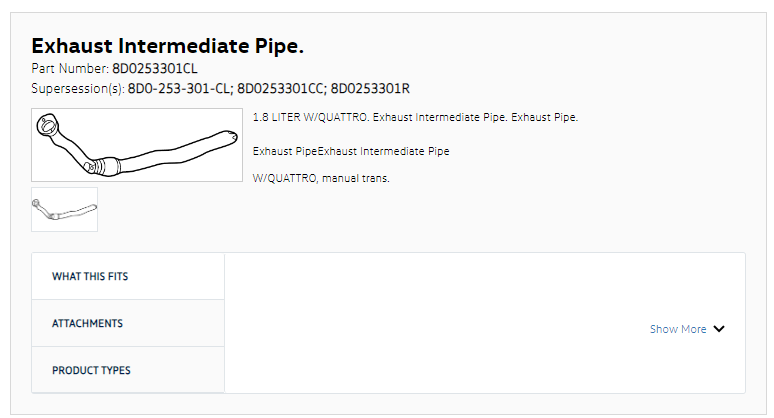The height and width of the screenshot is (418, 774).
Task: Click the flange end of the pipe drawing
Action: coord(48,125)
